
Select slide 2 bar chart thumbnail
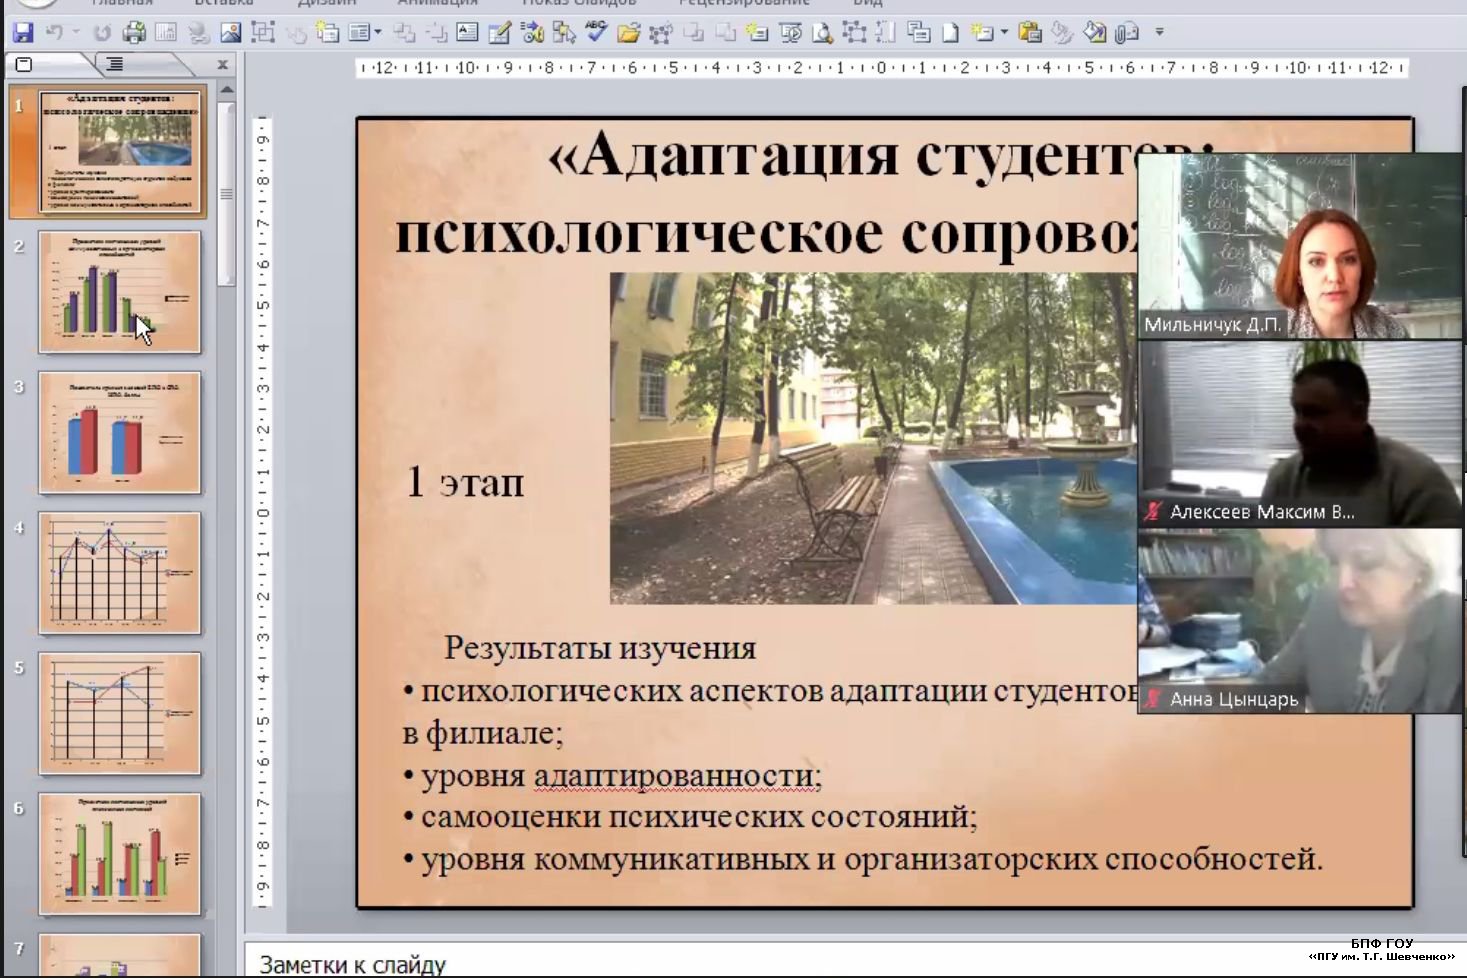point(120,292)
